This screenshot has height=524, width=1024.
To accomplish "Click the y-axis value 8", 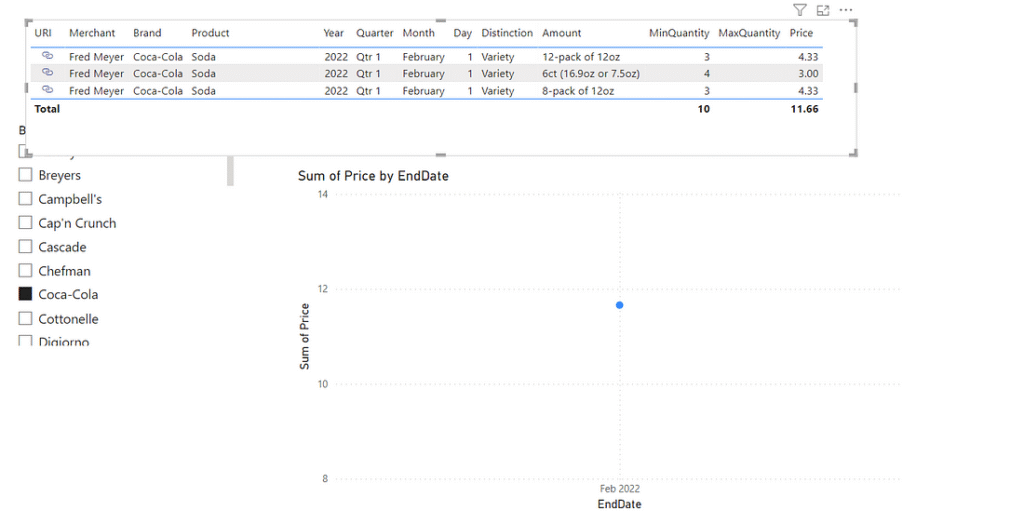I will pos(325,478).
